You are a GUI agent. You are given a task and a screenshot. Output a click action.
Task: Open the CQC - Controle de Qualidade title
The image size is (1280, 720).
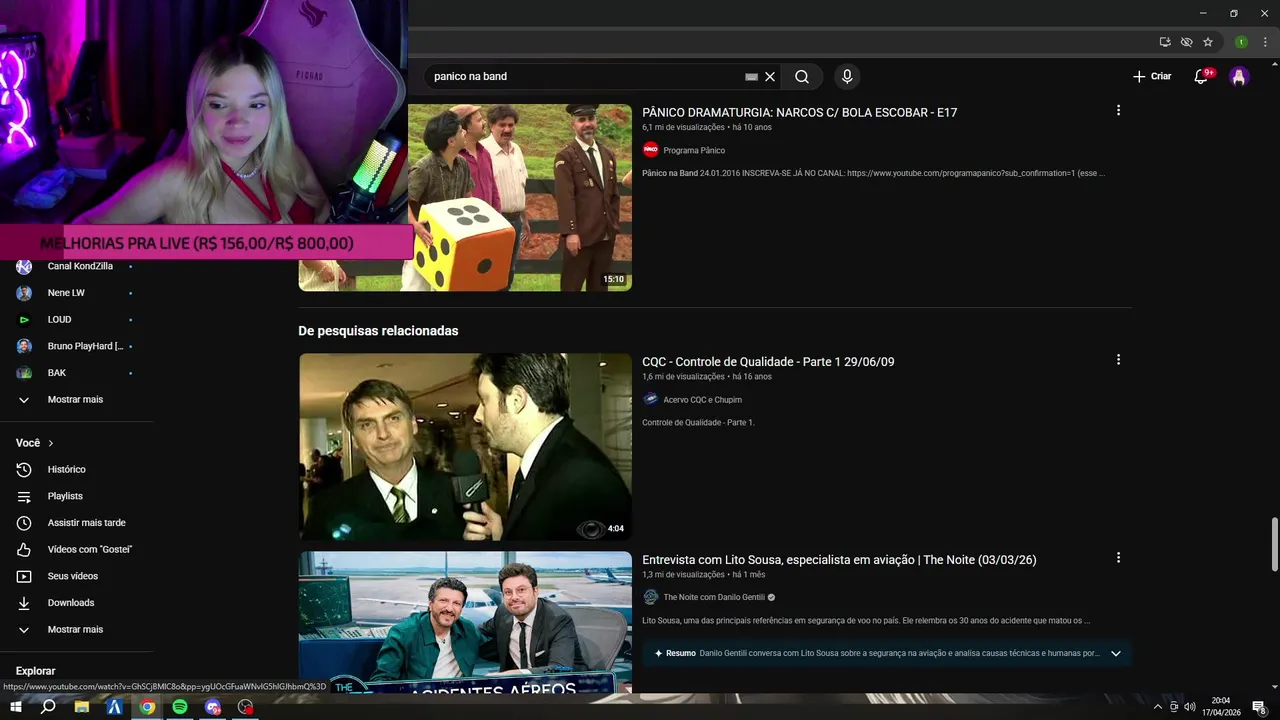768,362
